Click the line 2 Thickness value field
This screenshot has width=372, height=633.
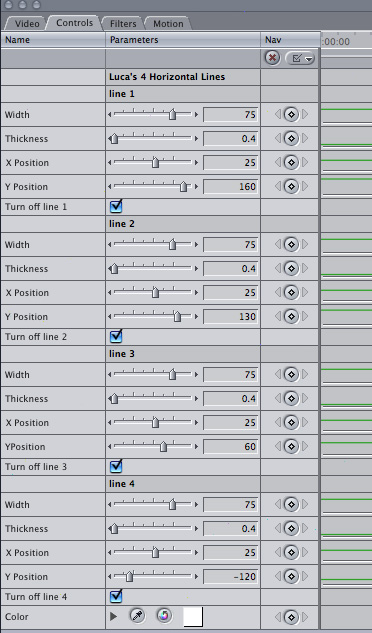click(x=230, y=268)
